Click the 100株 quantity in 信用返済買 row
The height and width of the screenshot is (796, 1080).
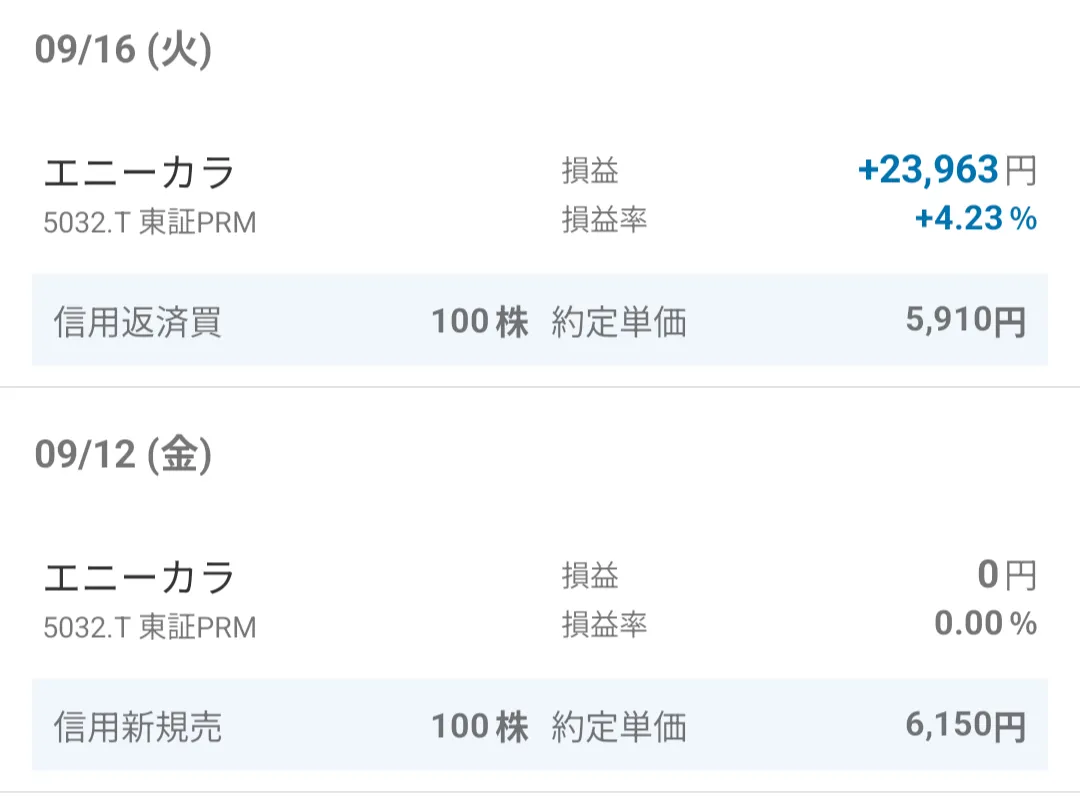point(479,322)
